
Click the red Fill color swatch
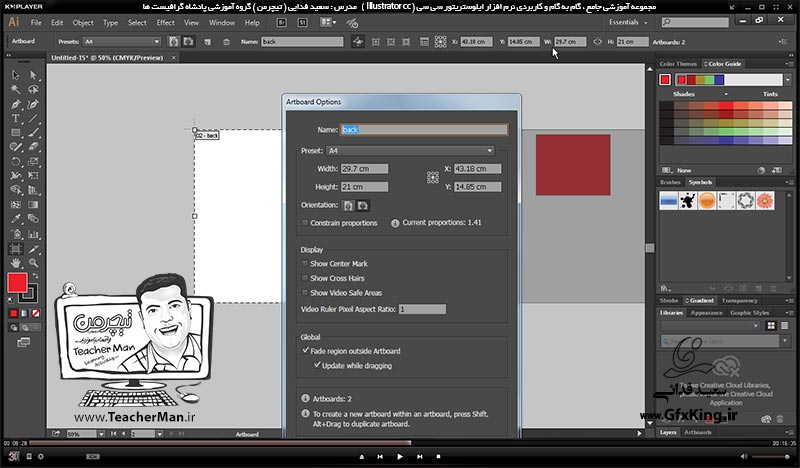tap(17, 283)
